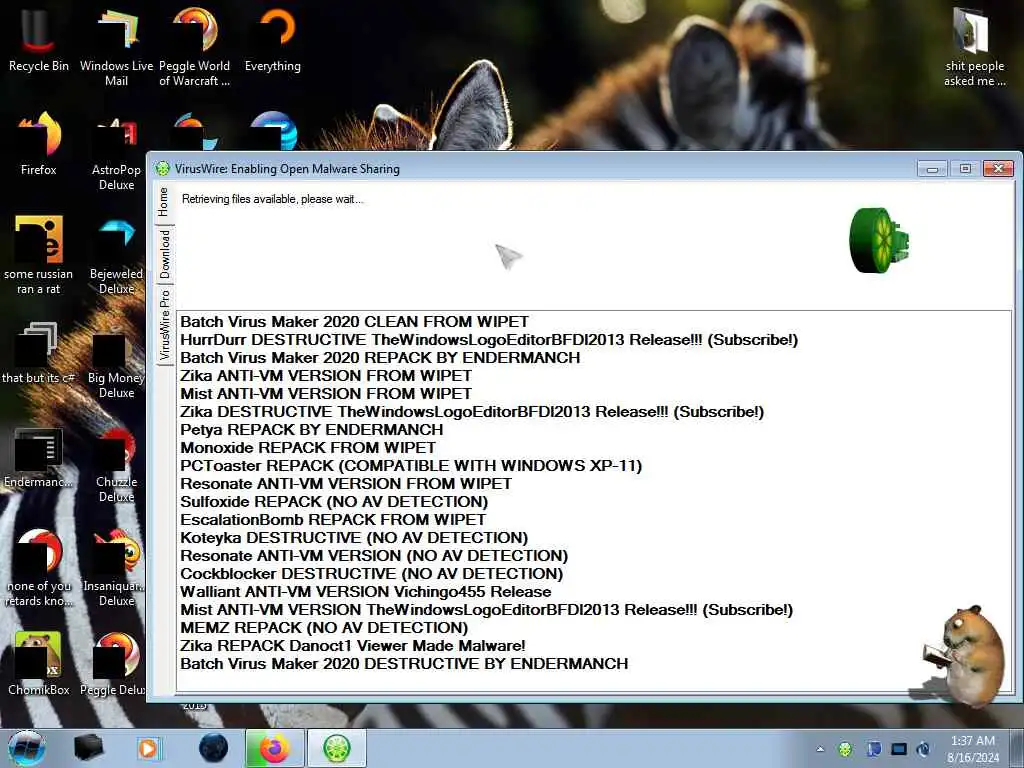
Task: Select the Peggle World of Warcraft icon
Action: [195, 46]
